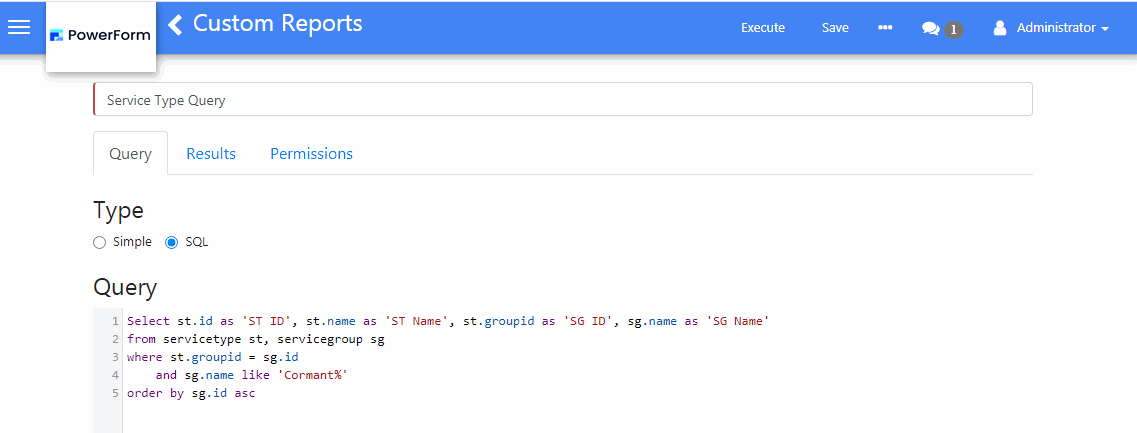This screenshot has height=433, width=1137.
Task: Place cursor on the order by line
Action: point(192,393)
